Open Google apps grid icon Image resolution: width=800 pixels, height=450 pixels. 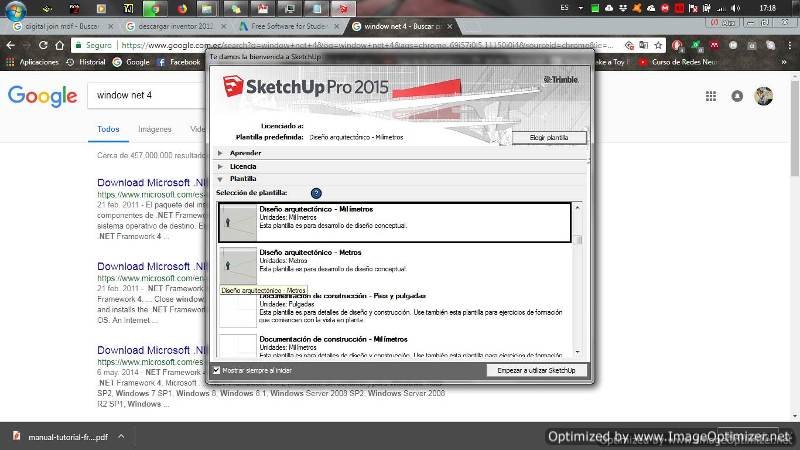click(x=711, y=96)
